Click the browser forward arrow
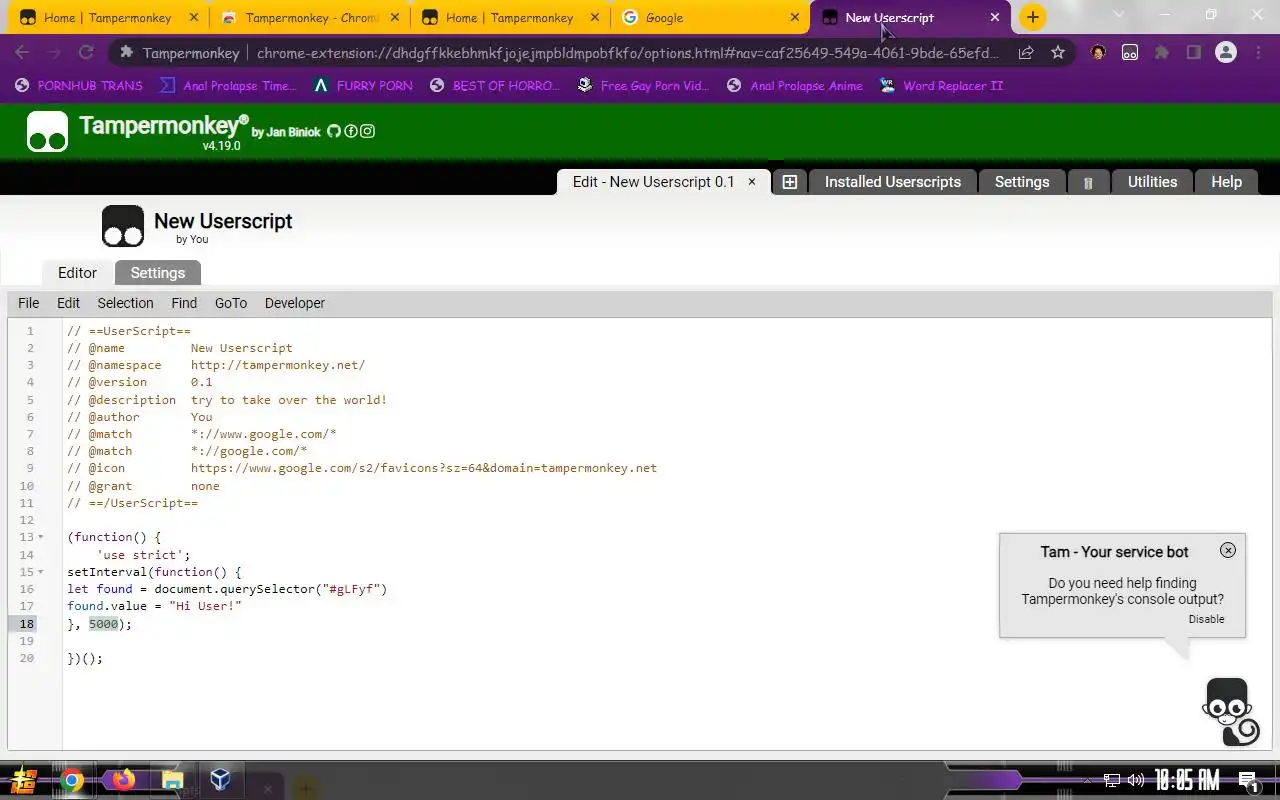 [54, 52]
